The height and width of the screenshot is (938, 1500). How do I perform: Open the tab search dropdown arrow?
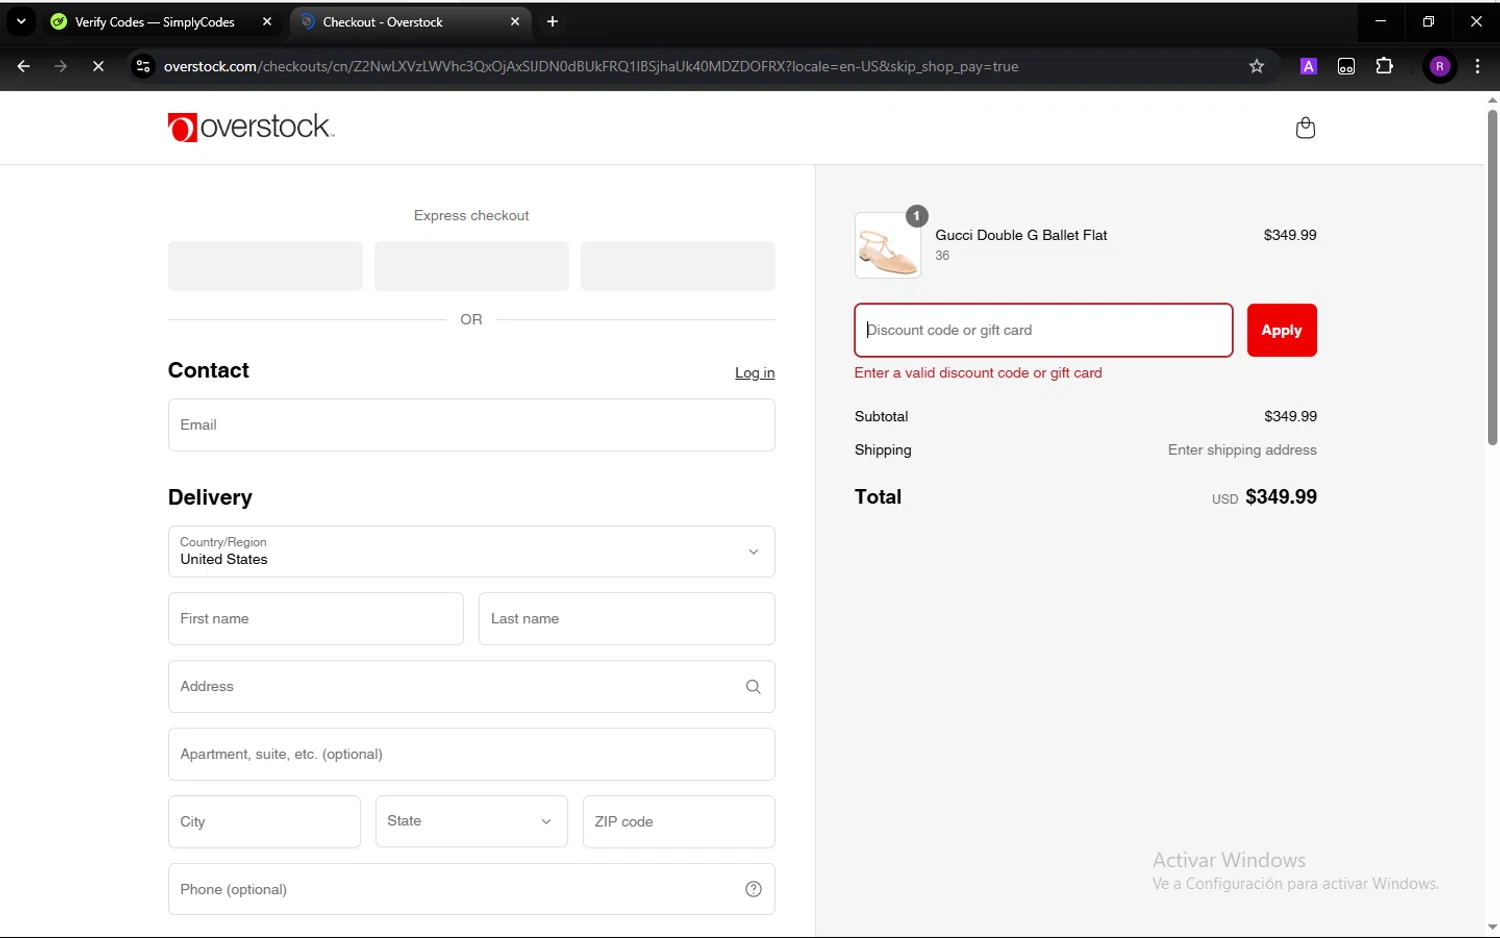pos(21,22)
